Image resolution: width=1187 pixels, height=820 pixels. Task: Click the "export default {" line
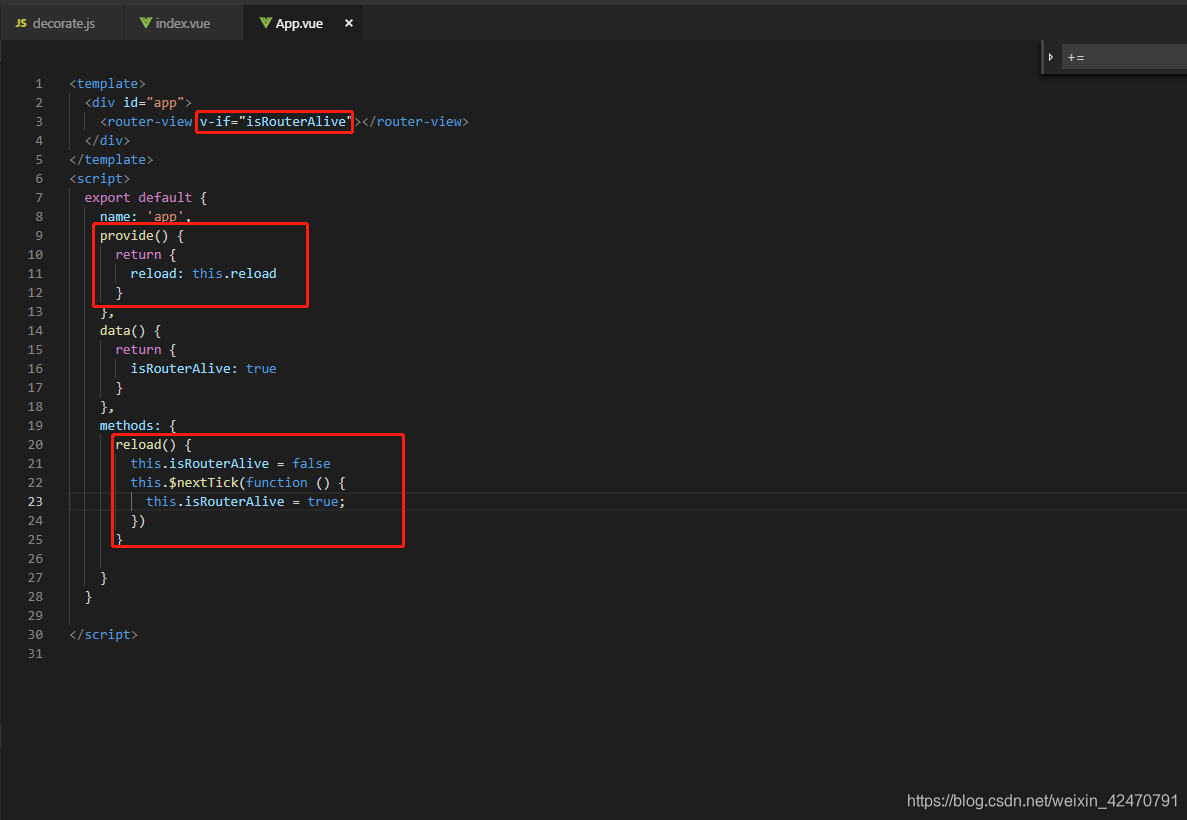[x=145, y=197]
